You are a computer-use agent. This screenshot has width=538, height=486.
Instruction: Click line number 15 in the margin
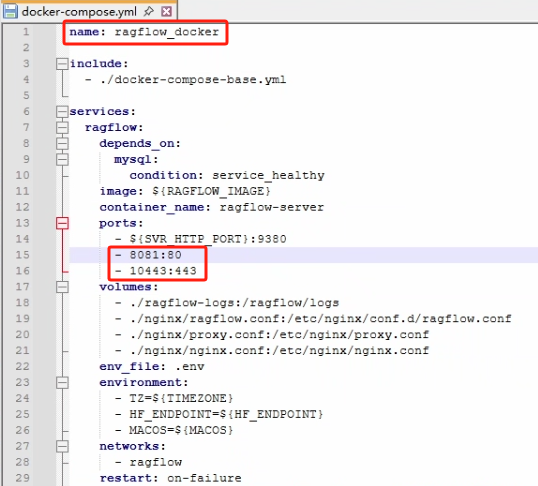23,255
